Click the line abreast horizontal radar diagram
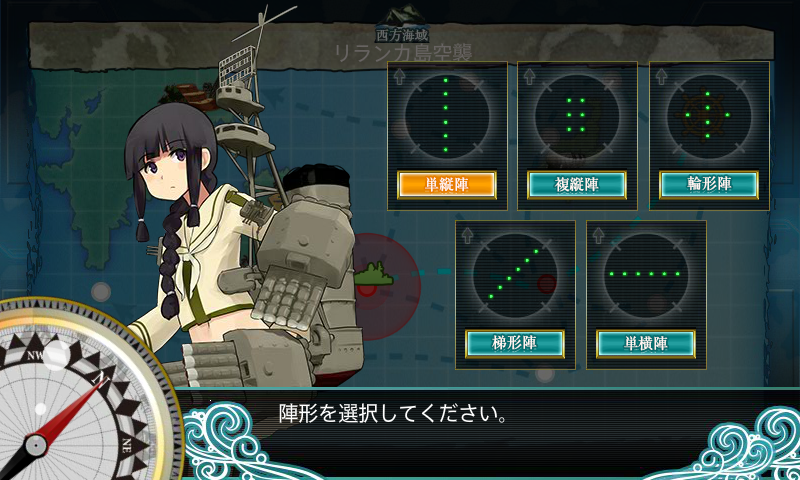 (x=646, y=275)
